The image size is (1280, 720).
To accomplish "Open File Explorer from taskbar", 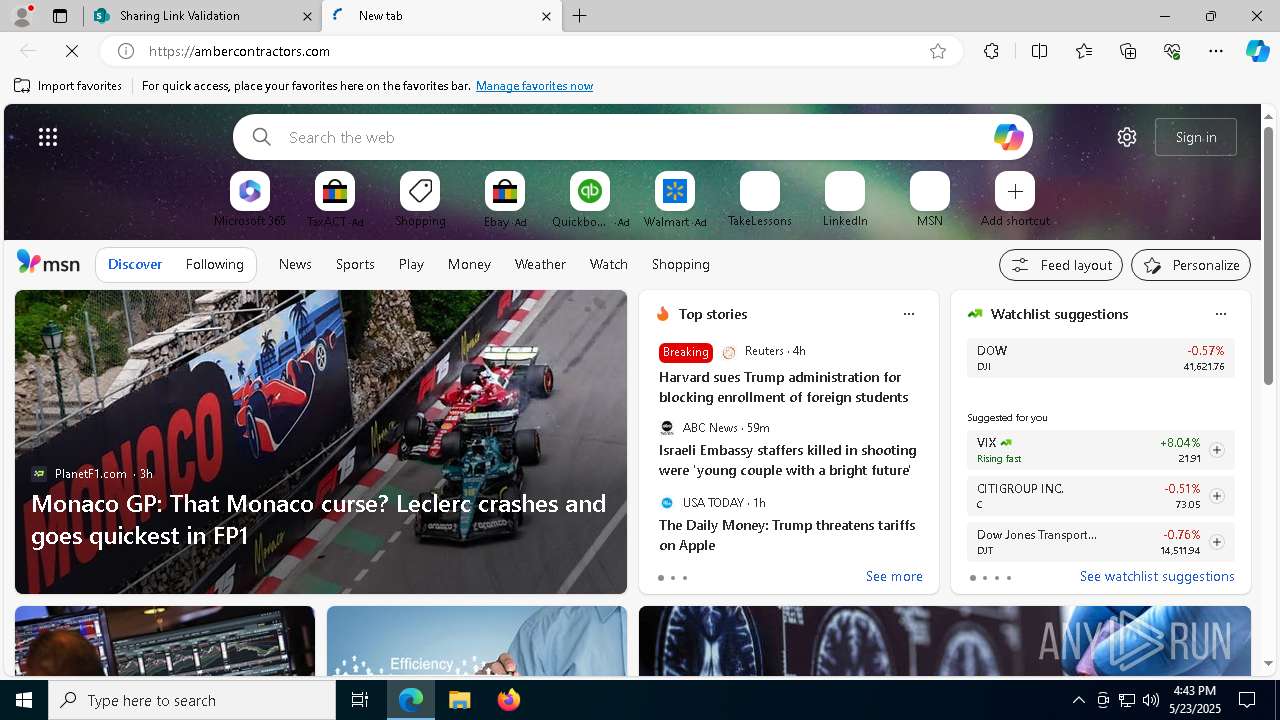I will [x=460, y=700].
